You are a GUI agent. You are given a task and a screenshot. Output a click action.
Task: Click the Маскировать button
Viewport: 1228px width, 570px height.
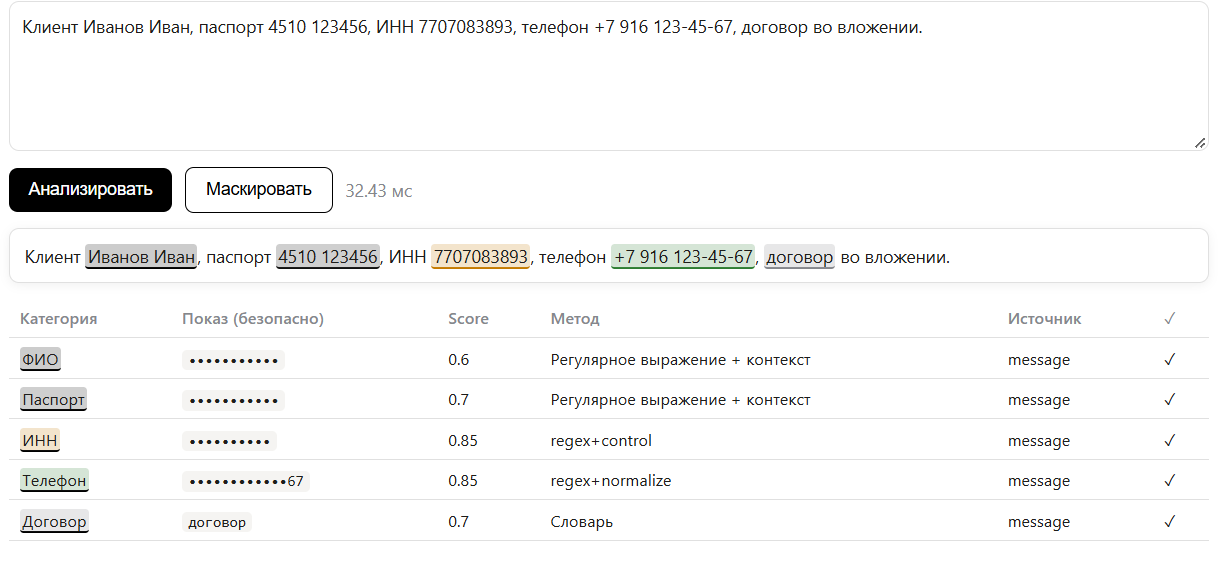(259, 190)
